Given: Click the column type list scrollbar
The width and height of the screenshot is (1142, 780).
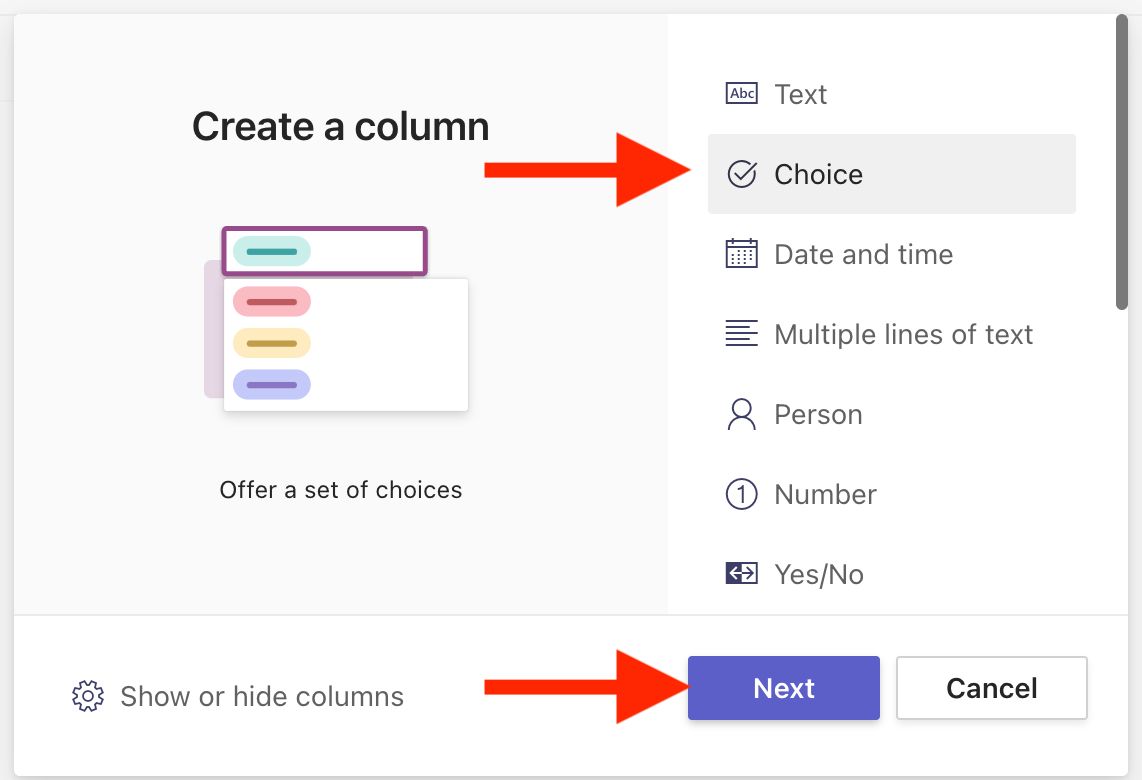Looking at the screenshot, I should 1121,160.
